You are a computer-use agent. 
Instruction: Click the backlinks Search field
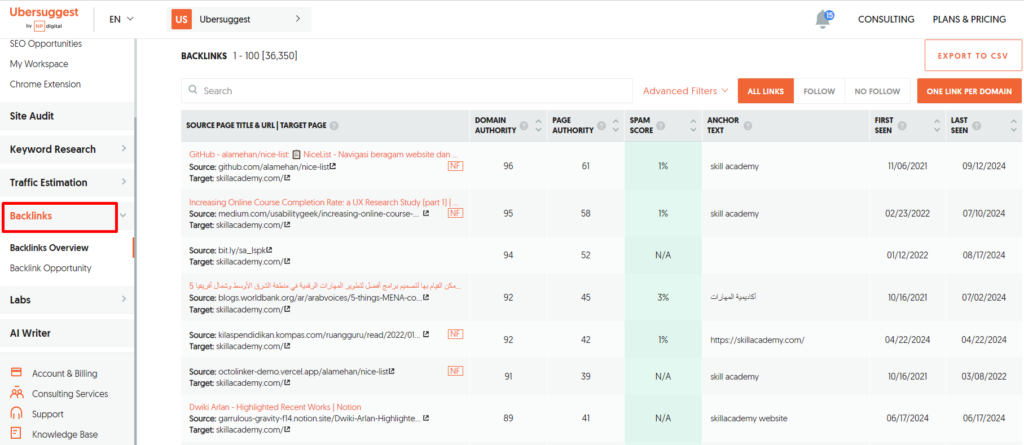pos(407,91)
